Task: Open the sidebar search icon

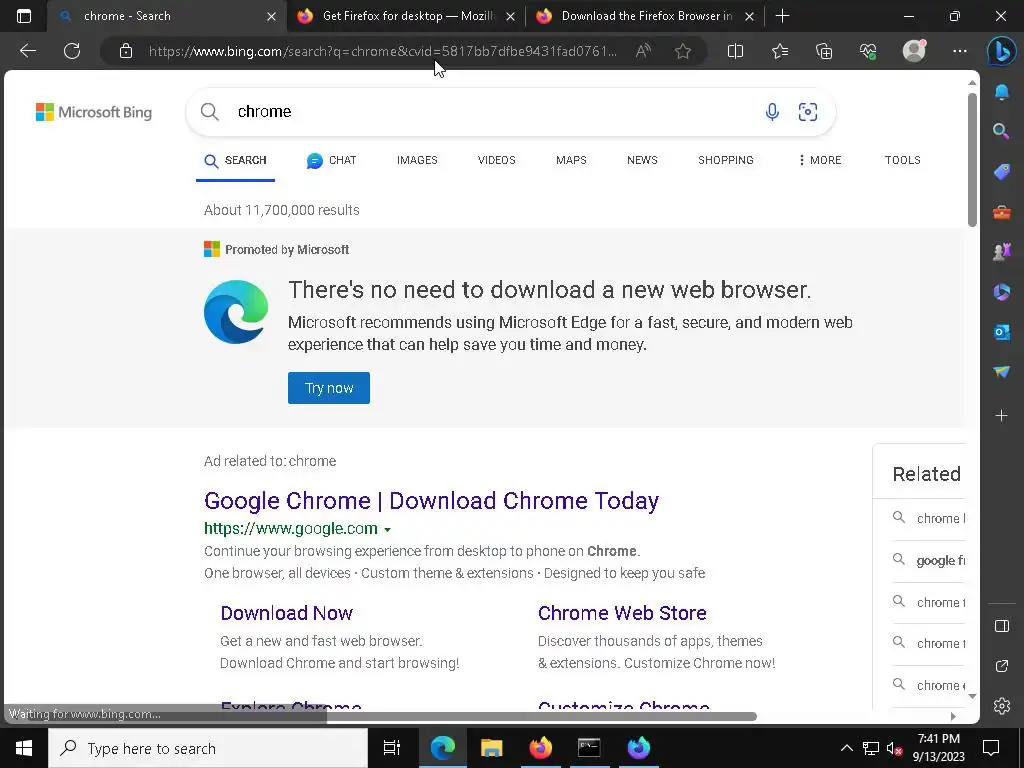Action: click(1001, 131)
